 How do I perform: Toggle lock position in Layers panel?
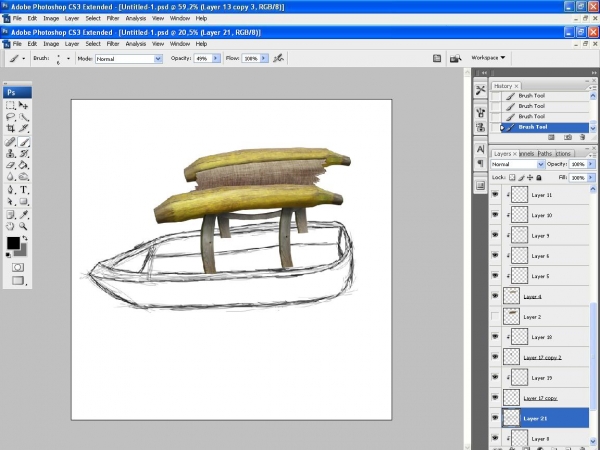[530, 177]
